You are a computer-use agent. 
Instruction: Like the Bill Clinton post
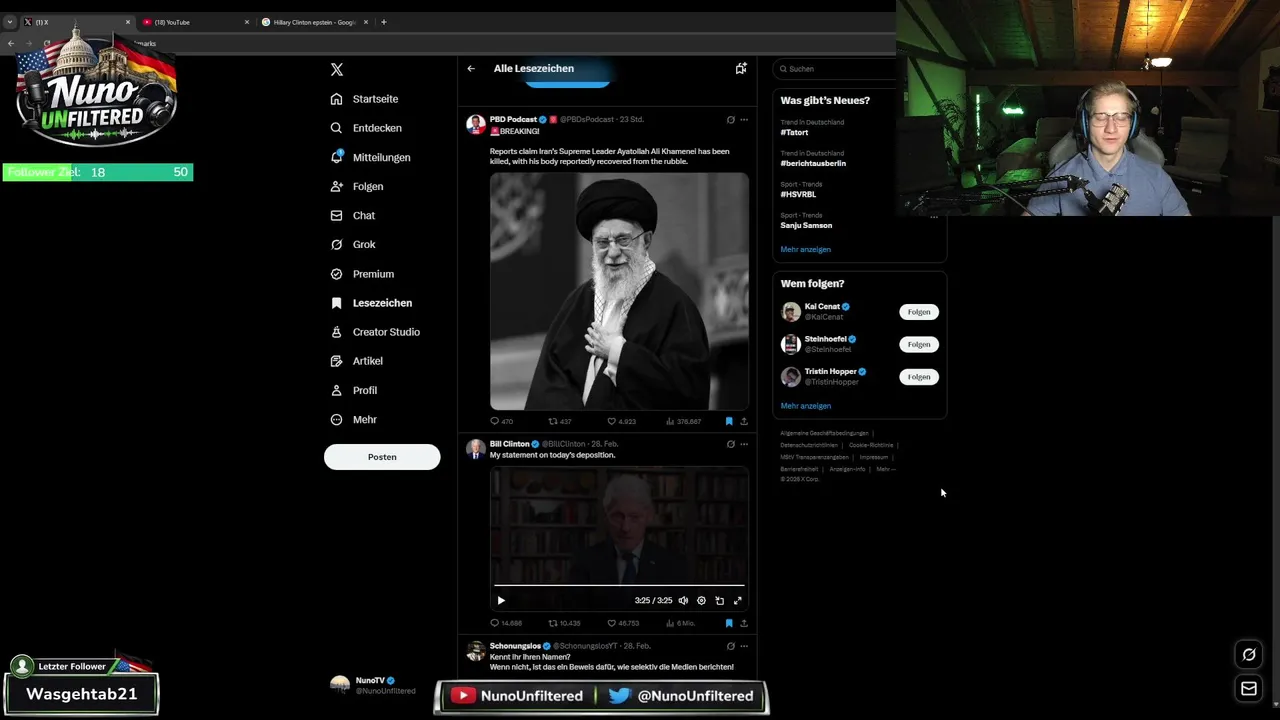[623, 623]
